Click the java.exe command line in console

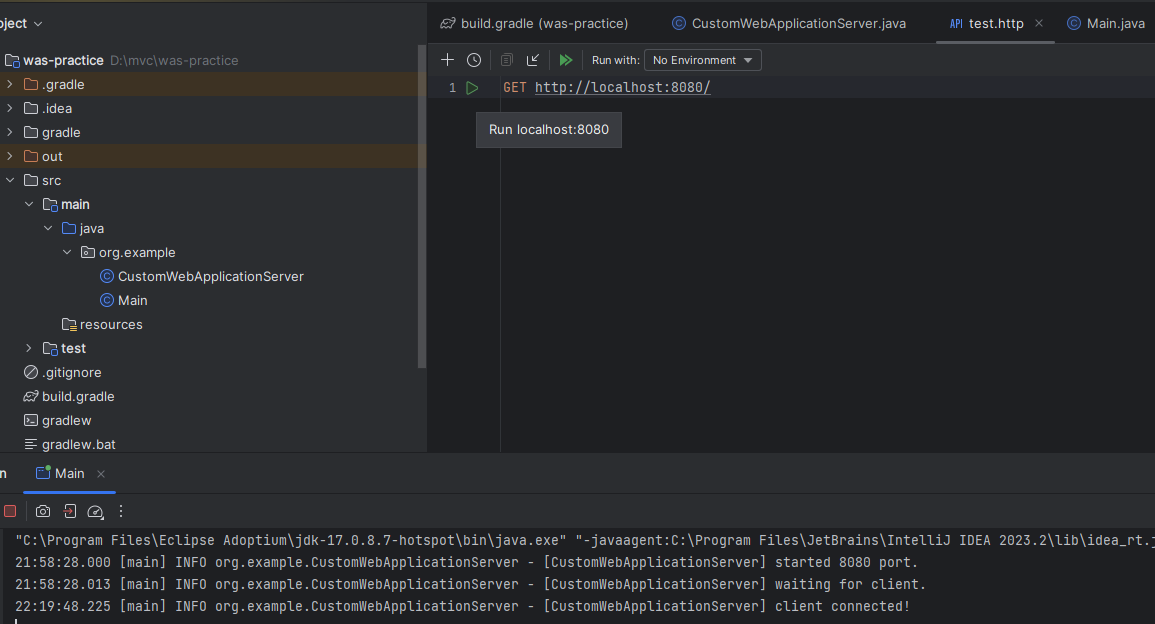[x=585, y=540]
